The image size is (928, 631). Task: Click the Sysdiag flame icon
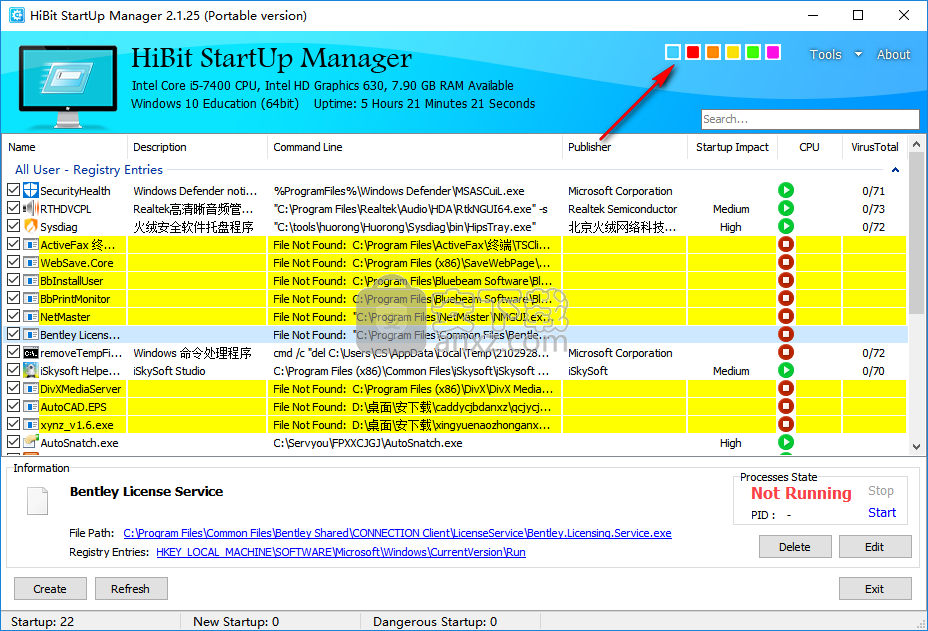31,226
